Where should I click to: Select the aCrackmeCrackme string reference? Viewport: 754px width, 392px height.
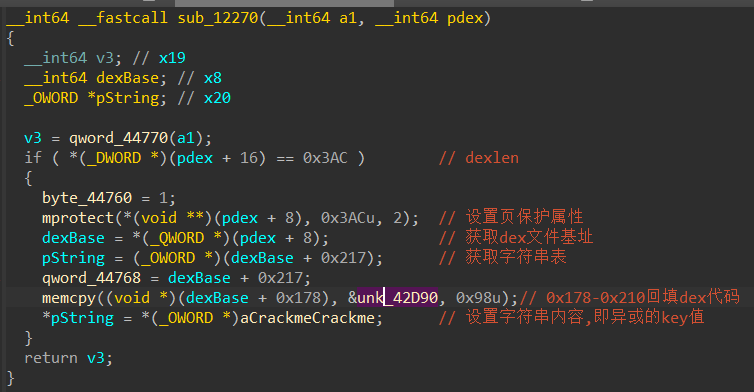[307, 318]
